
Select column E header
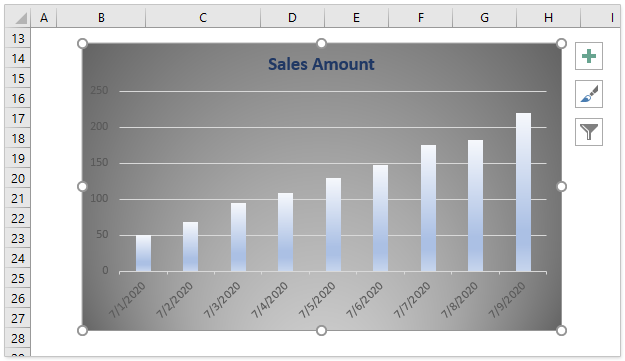tap(356, 18)
